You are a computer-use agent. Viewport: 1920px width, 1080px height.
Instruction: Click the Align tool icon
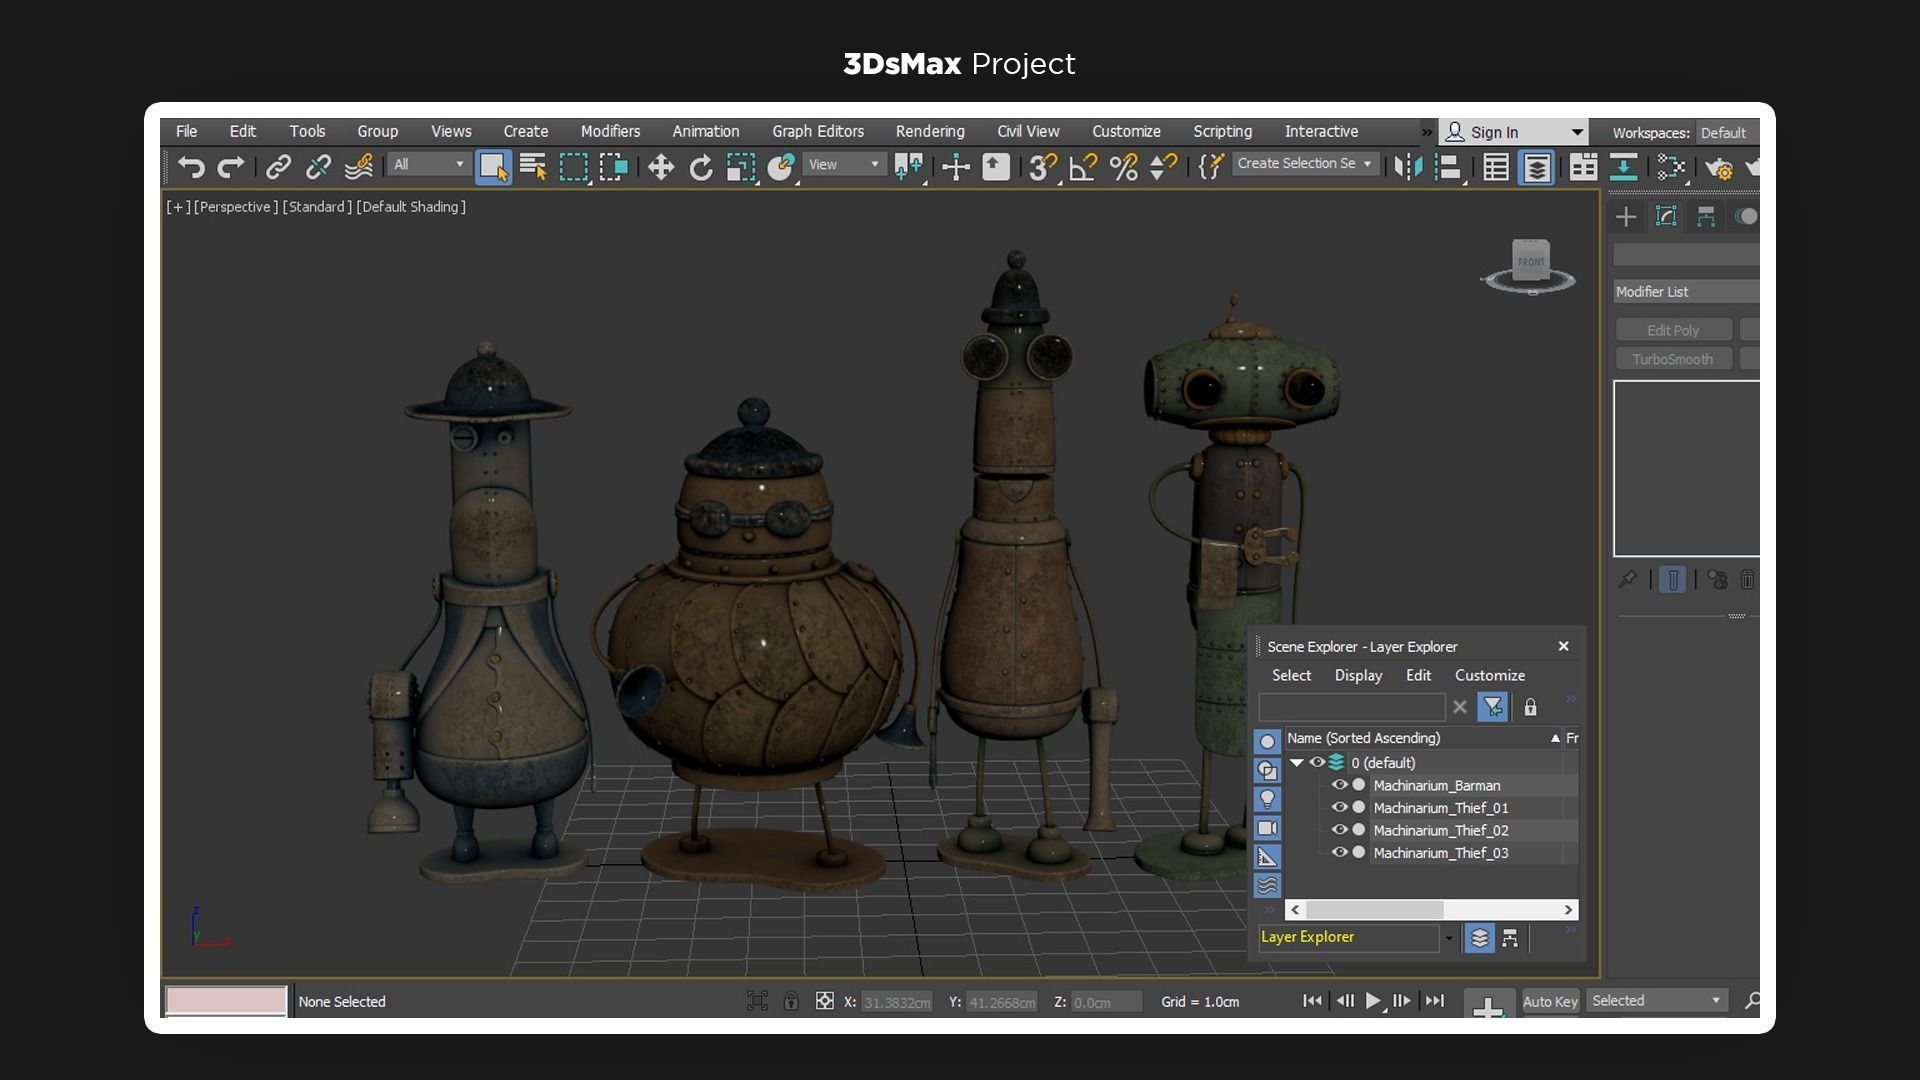(x=1448, y=167)
